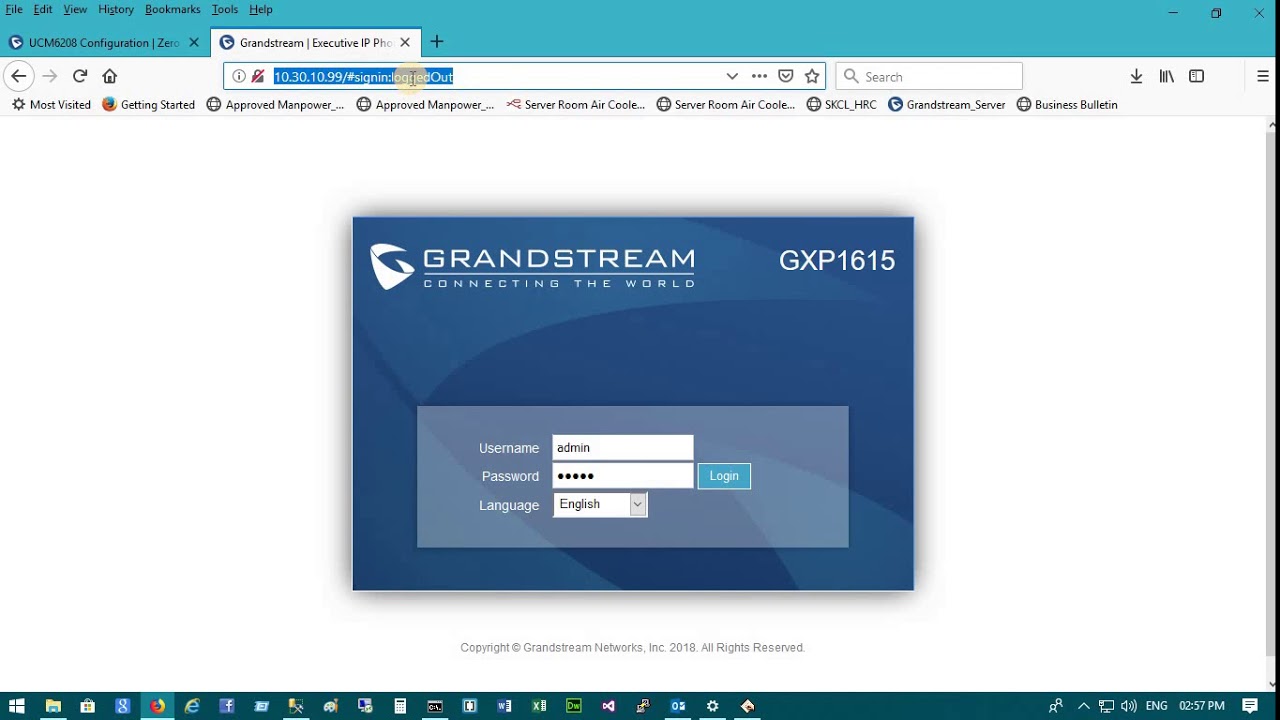Image resolution: width=1280 pixels, height=720 pixels.
Task: Click the browser Search box
Action: (929, 76)
